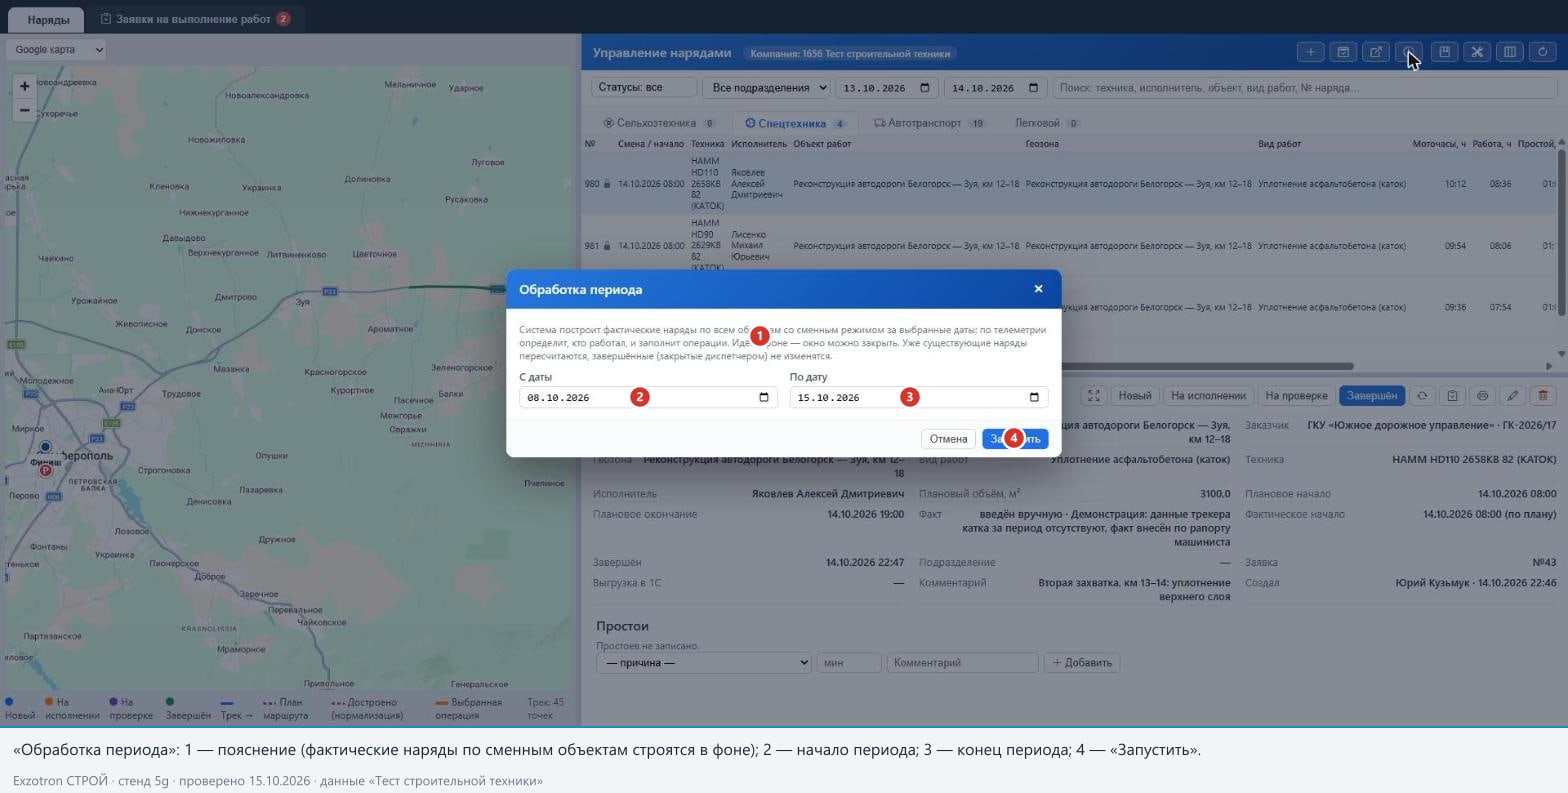
Task: Open the wrench tools icon in the header
Action: point(1477,52)
